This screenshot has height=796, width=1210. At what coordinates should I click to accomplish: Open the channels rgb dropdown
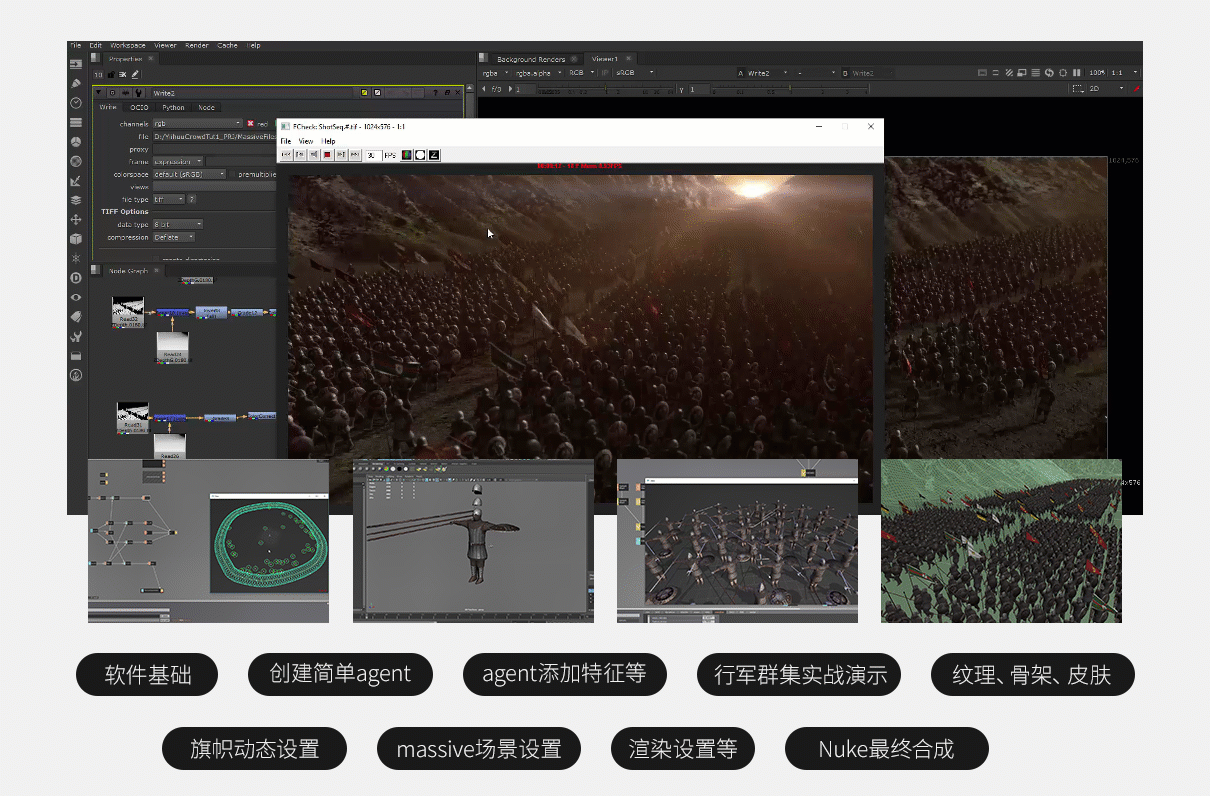pyautogui.click(x=197, y=124)
